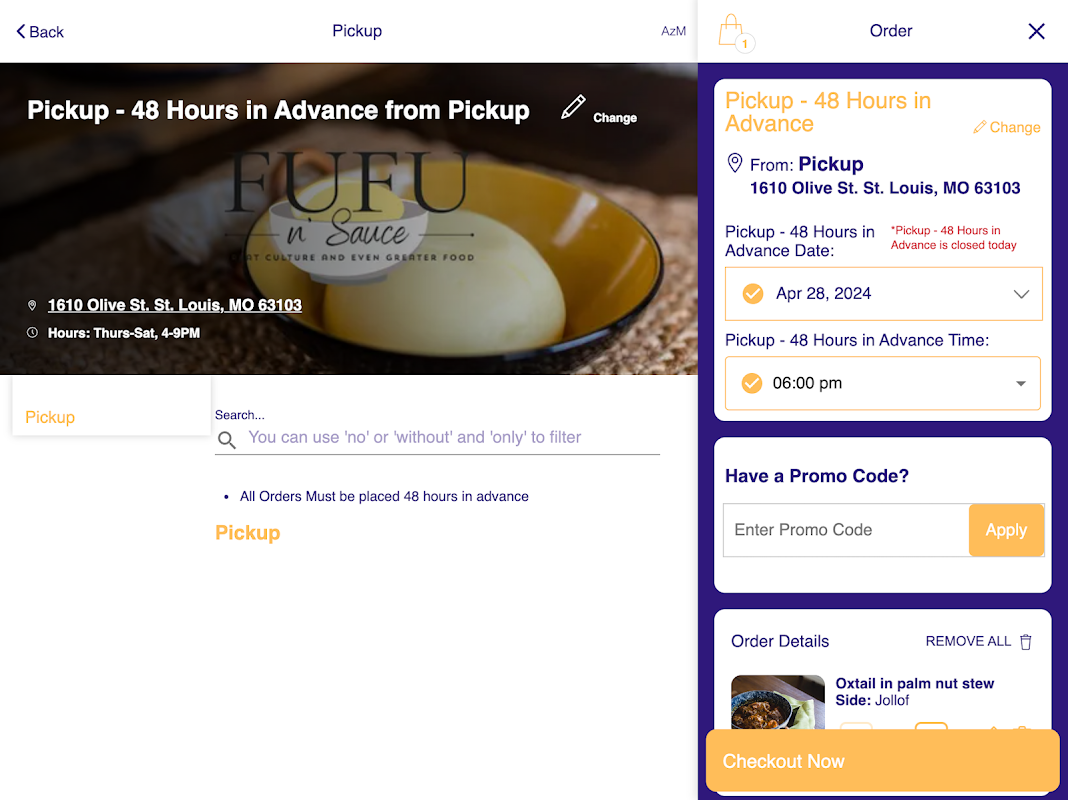Click the orange checkmark beside 06:00 pm
This screenshot has width=1068, height=800.
pos(752,383)
